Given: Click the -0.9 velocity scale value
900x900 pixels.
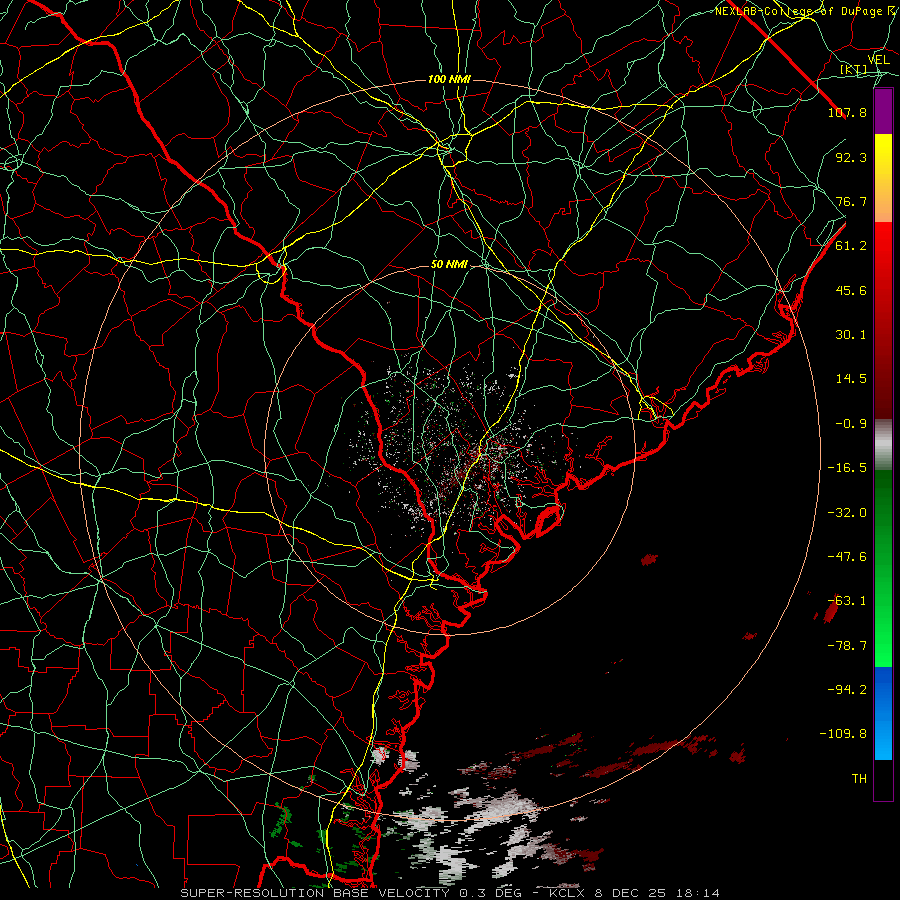Looking at the screenshot, I should [851, 424].
